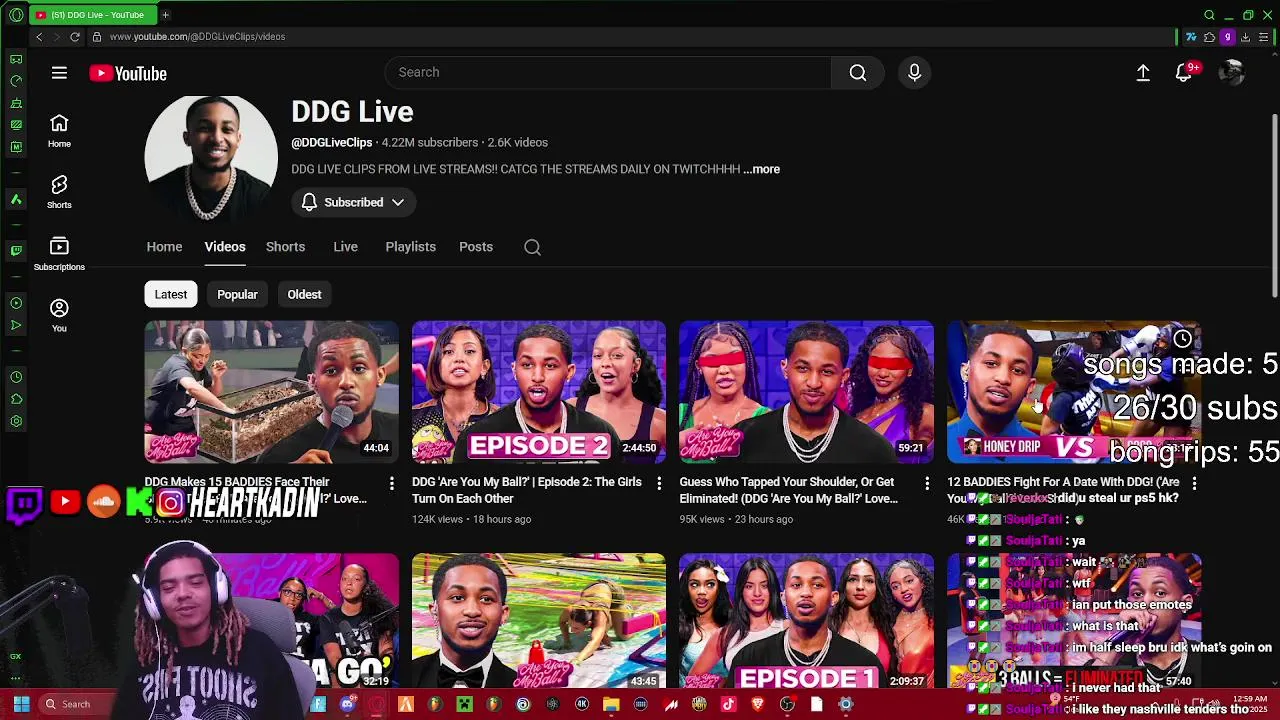Screen dimensions: 1280x720
Task: Open You in YouTube sidebar
Action: coord(59,315)
